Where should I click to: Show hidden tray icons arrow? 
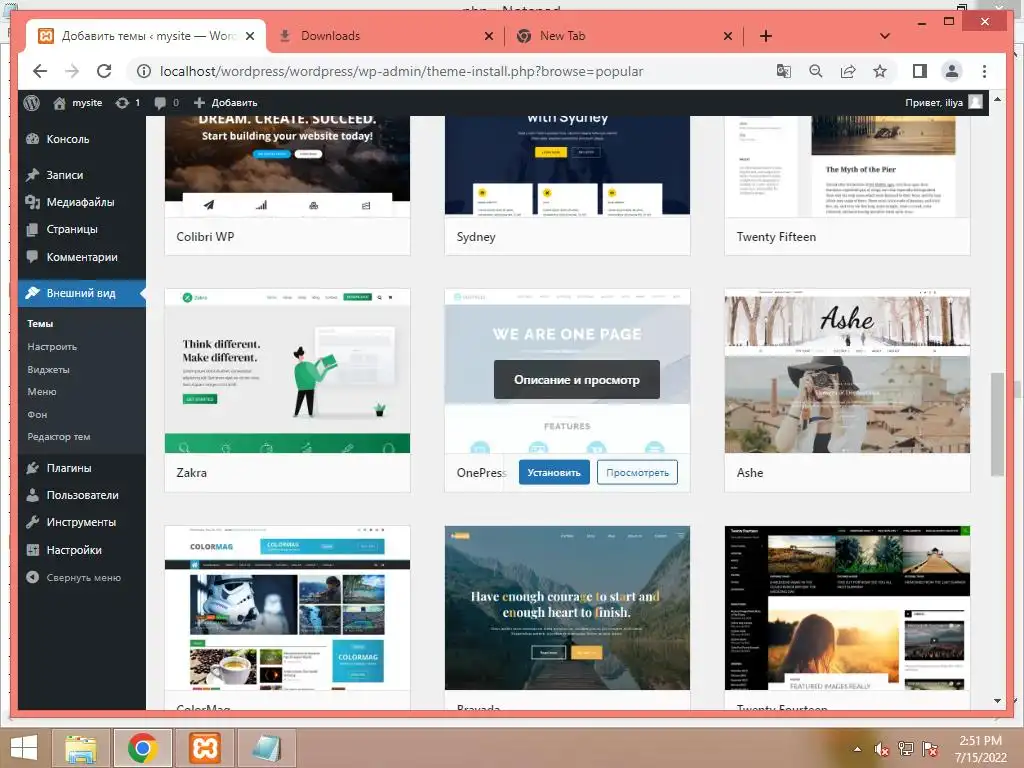click(857, 749)
